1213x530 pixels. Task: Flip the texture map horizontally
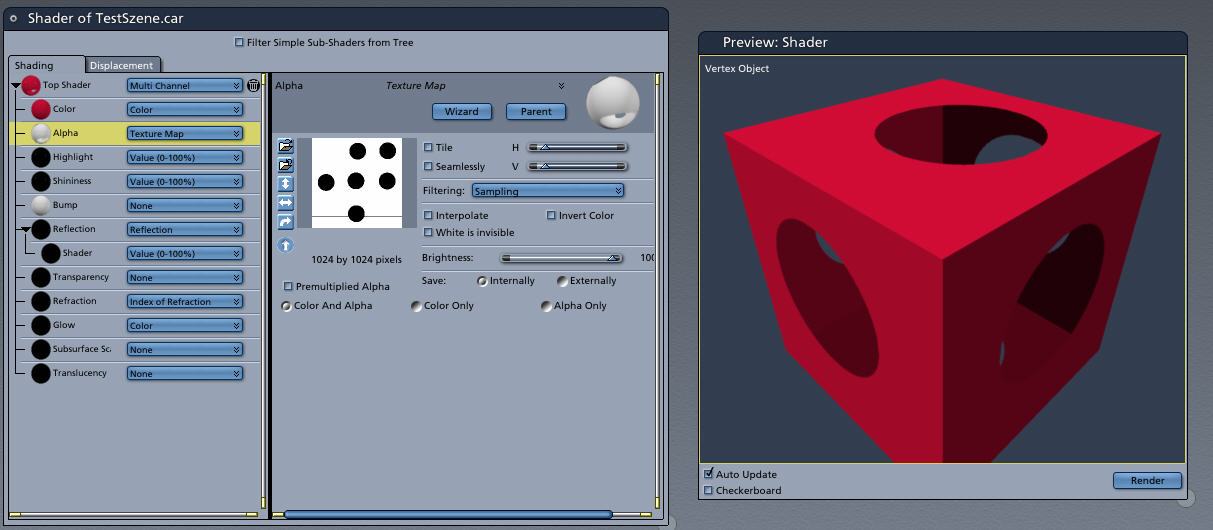click(x=286, y=203)
